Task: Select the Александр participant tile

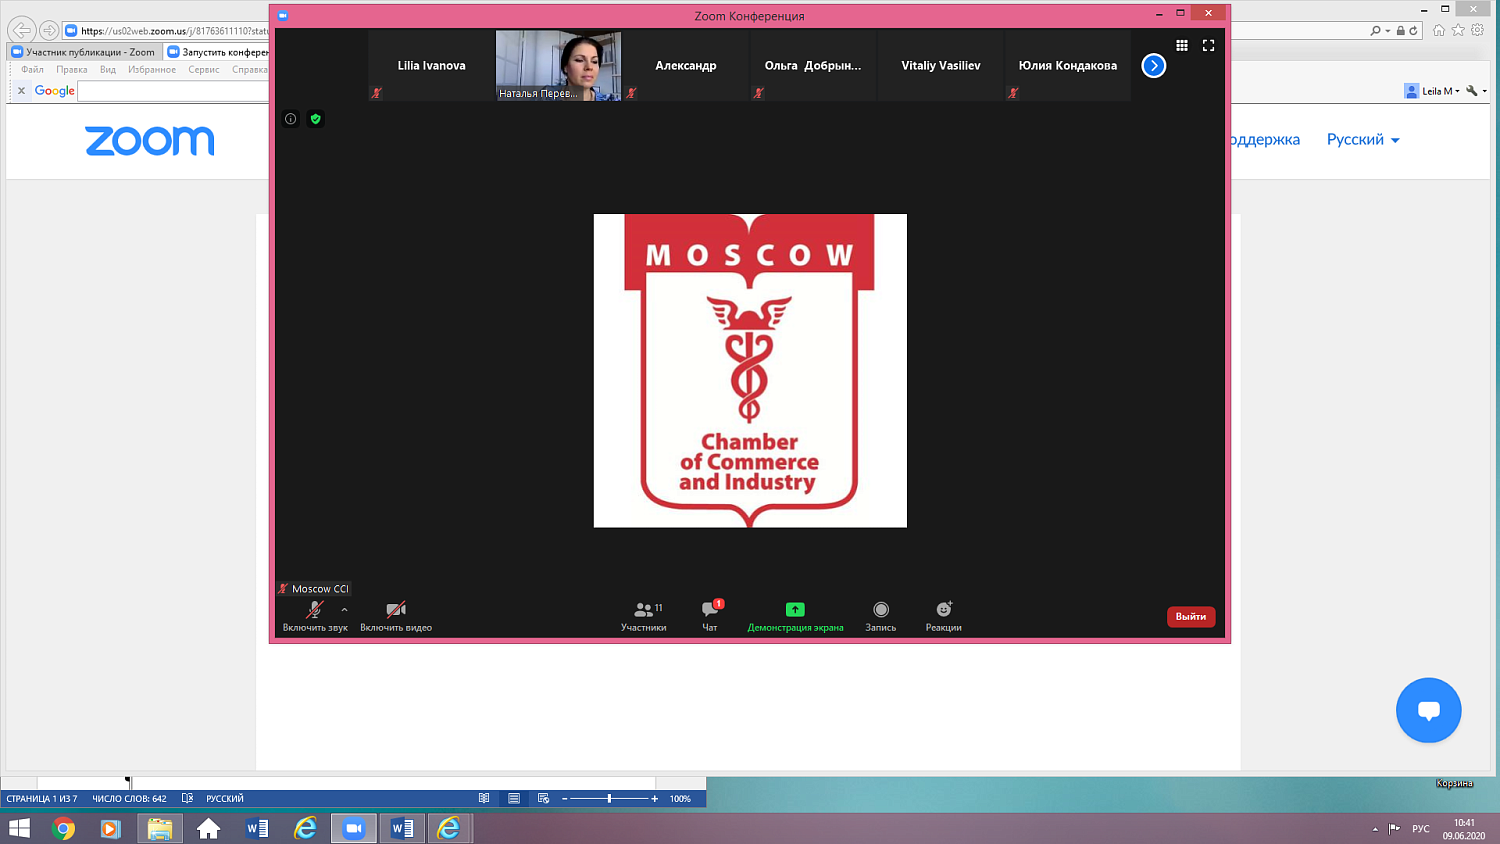Action: pos(686,66)
